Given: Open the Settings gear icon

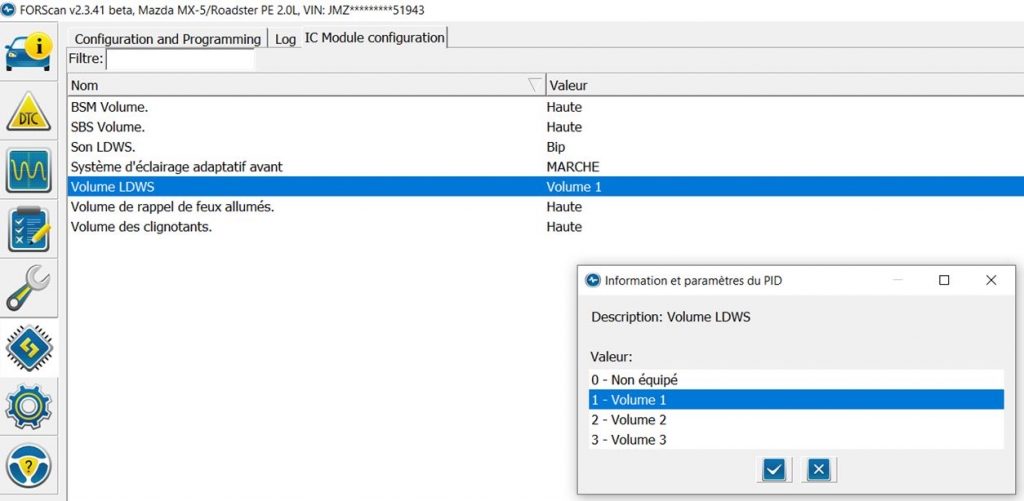Looking at the screenshot, I should pos(29,406).
